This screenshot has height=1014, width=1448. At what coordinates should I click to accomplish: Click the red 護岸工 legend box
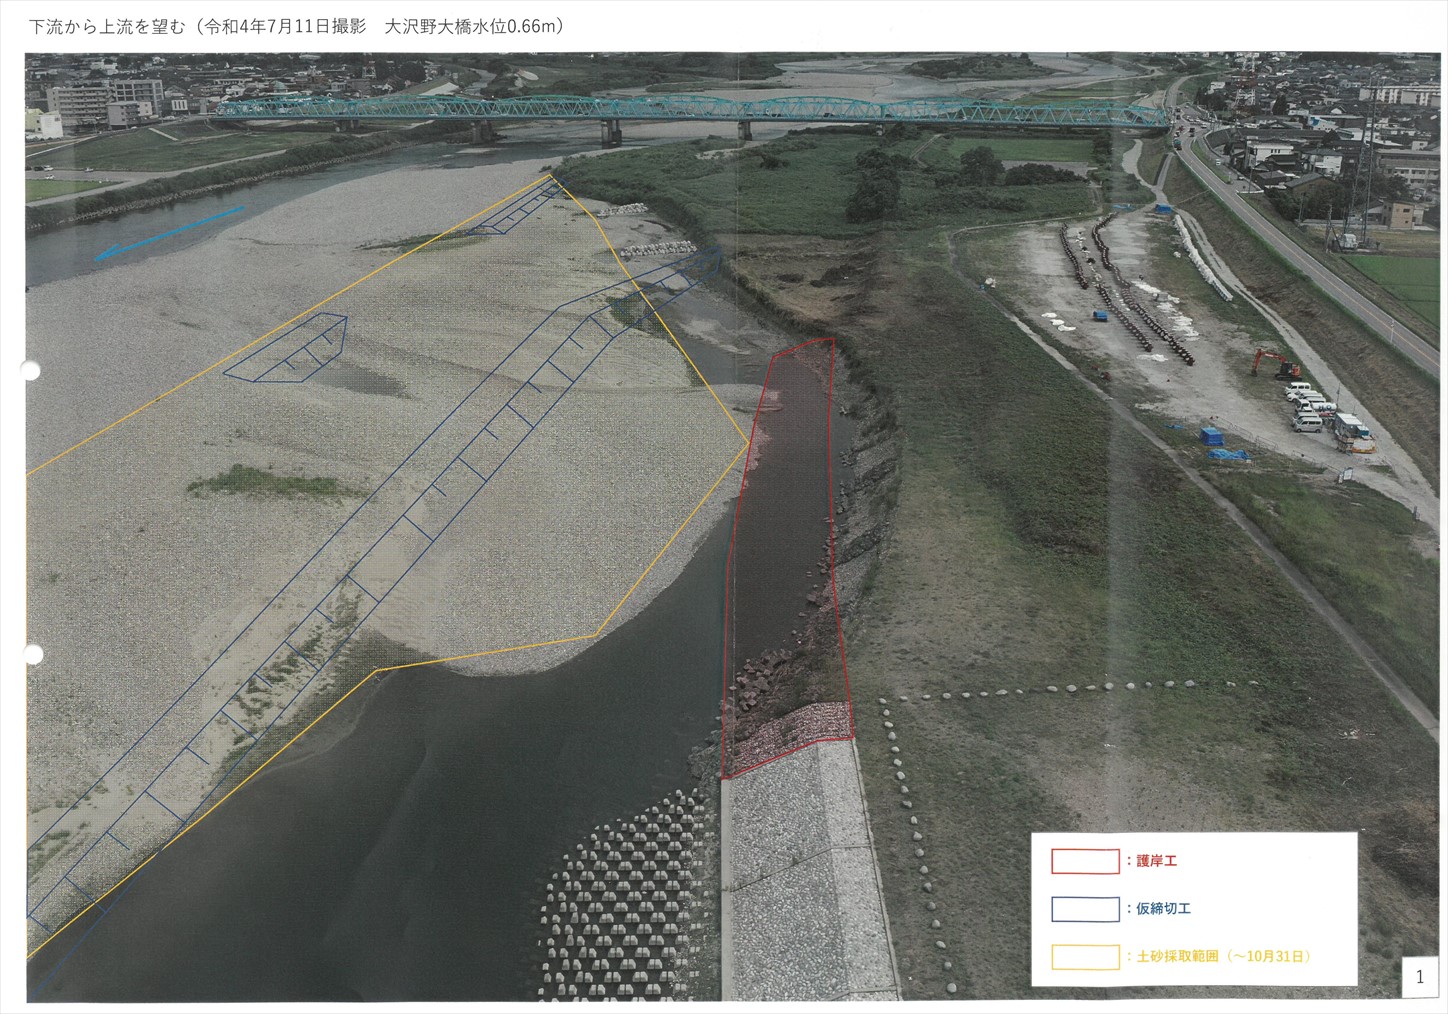(1085, 861)
